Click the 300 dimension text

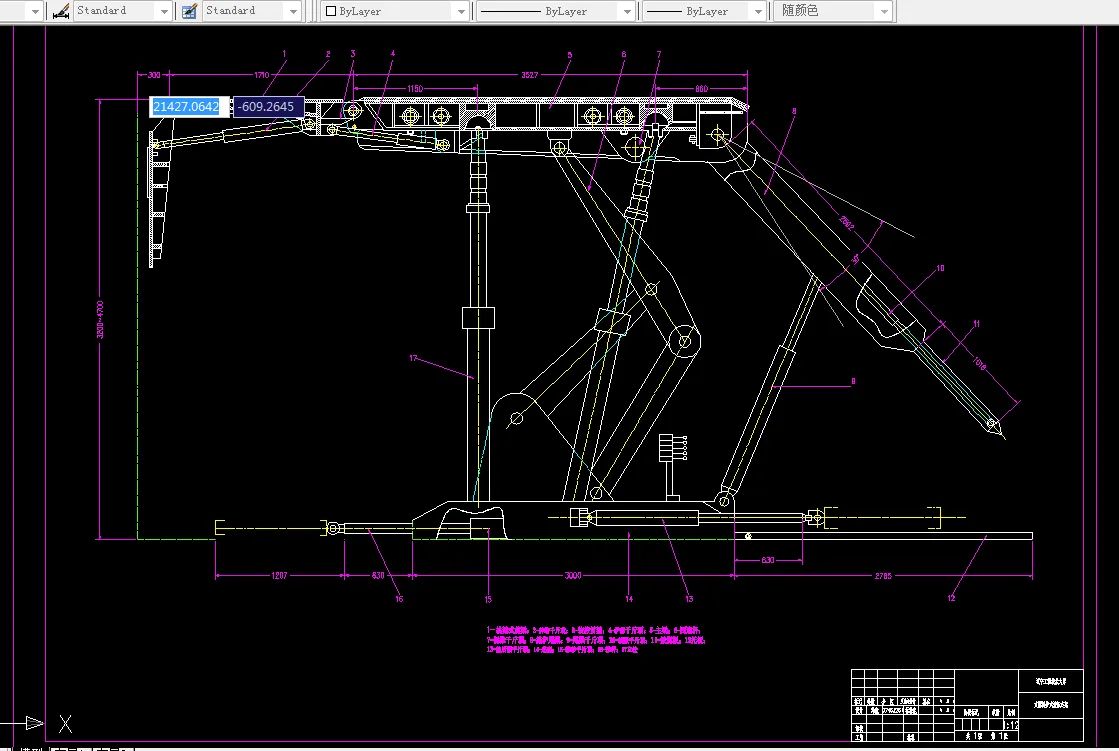[x=154, y=75]
